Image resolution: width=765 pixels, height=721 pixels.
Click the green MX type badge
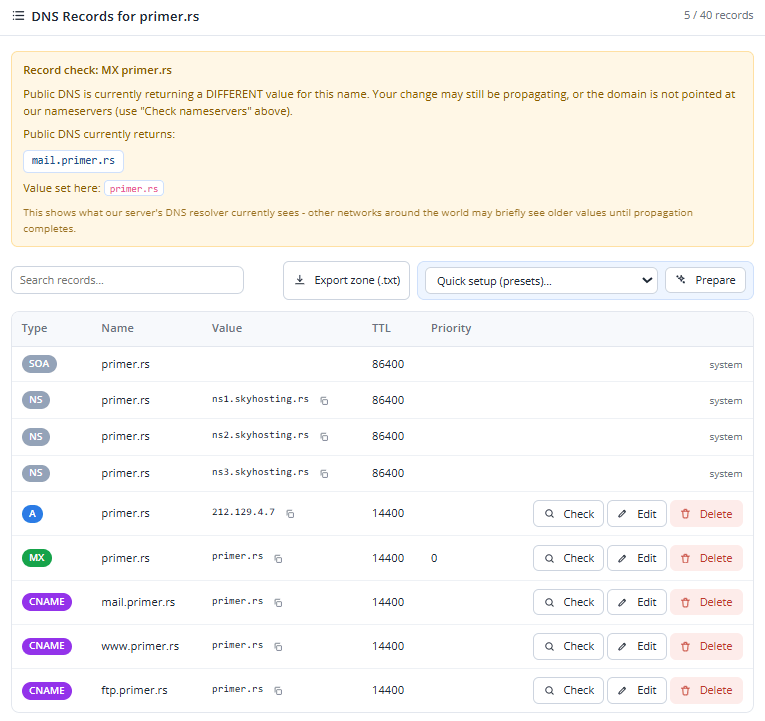pos(37,558)
